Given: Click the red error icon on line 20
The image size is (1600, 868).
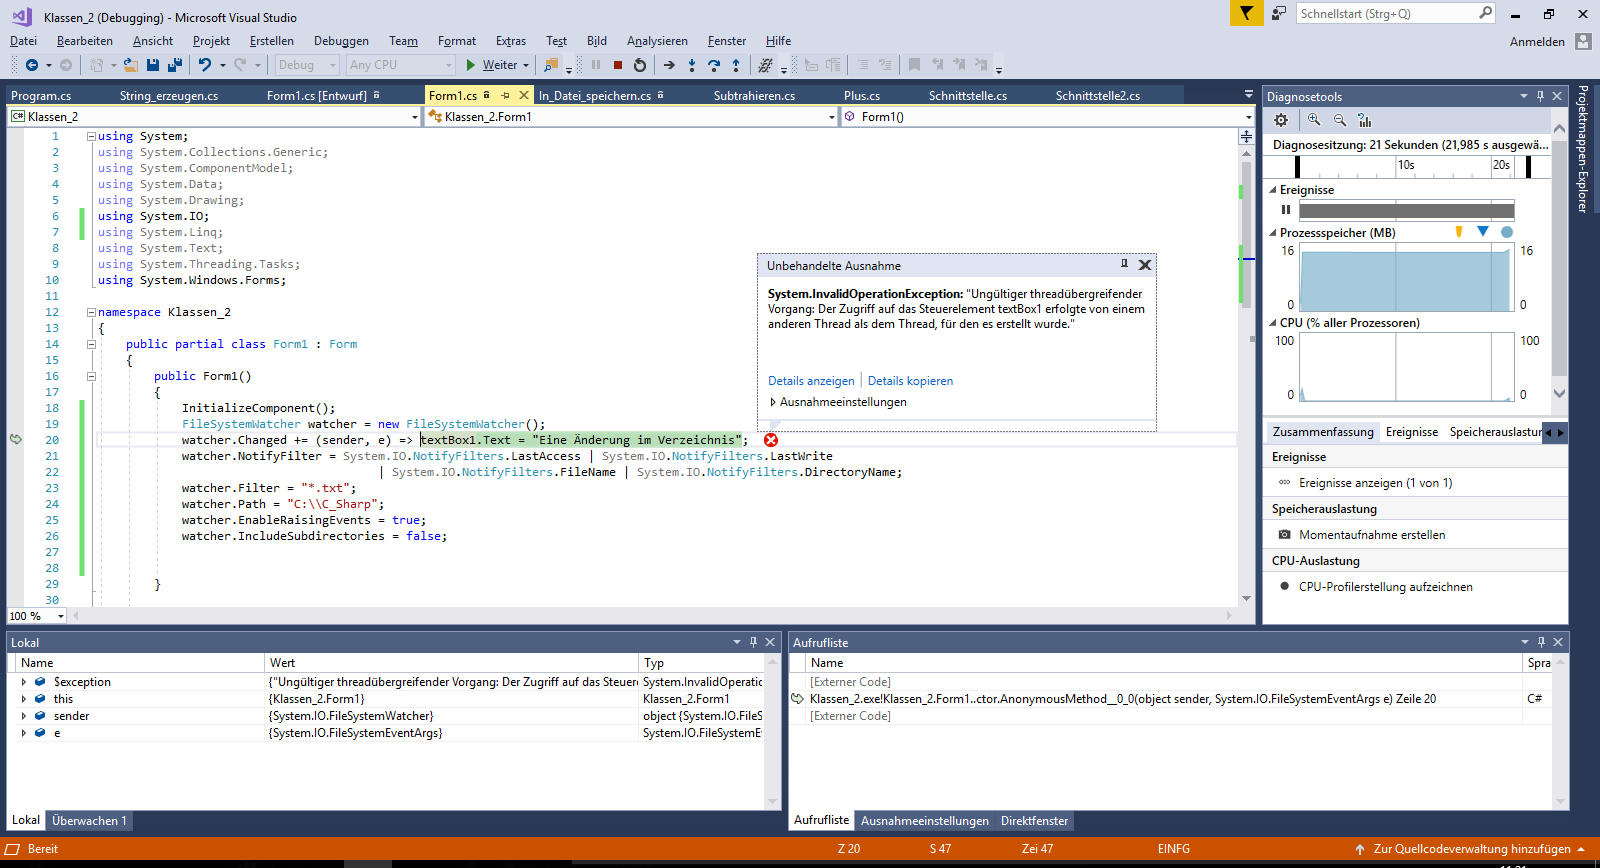Looking at the screenshot, I should (x=771, y=440).
